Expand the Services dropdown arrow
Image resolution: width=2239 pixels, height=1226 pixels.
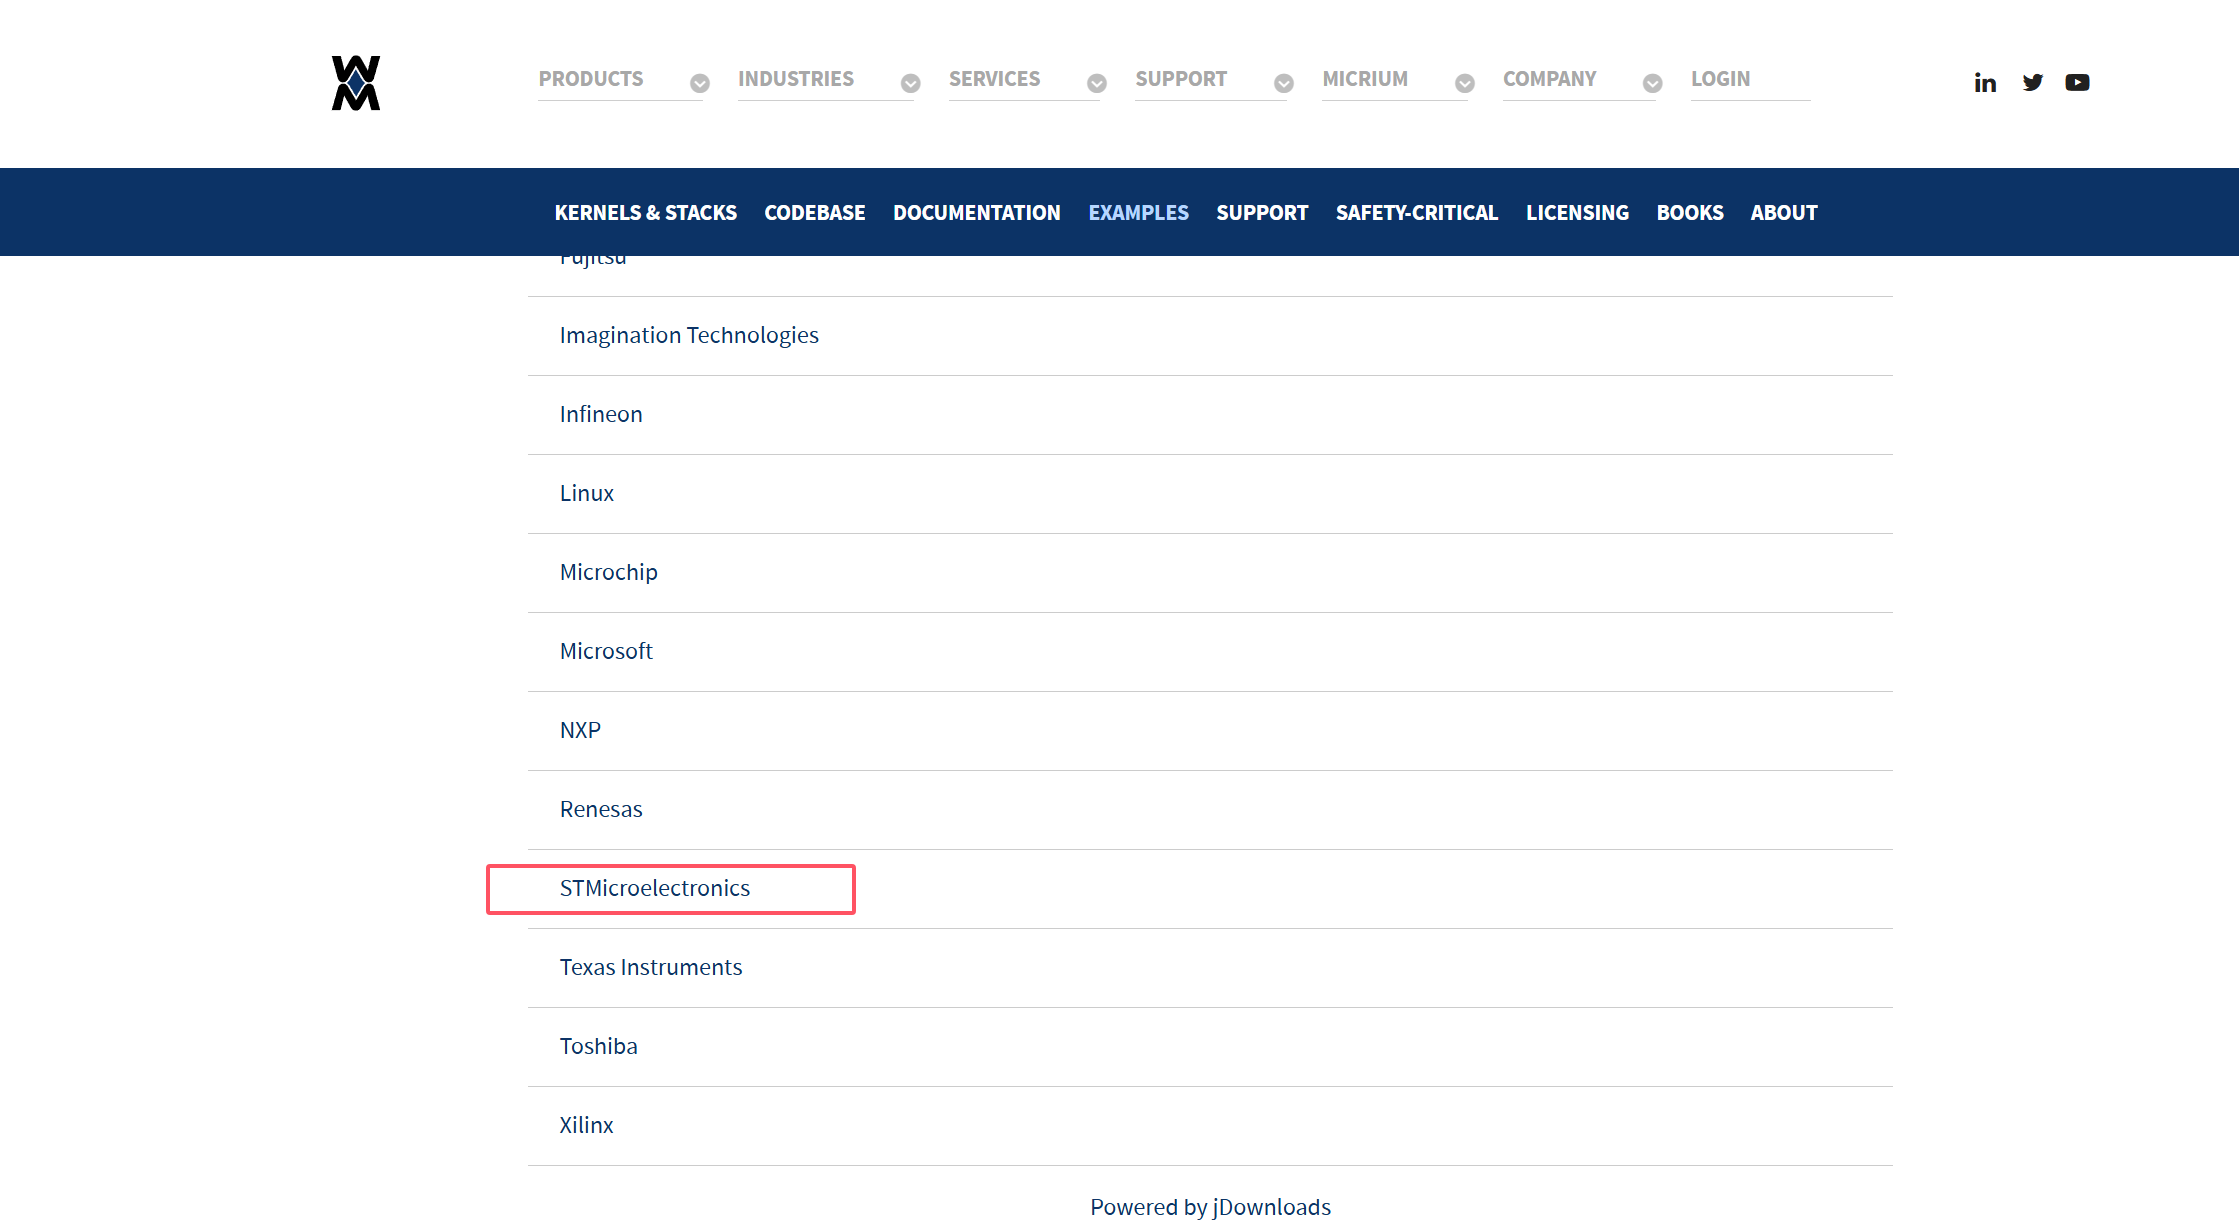click(1097, 83)
